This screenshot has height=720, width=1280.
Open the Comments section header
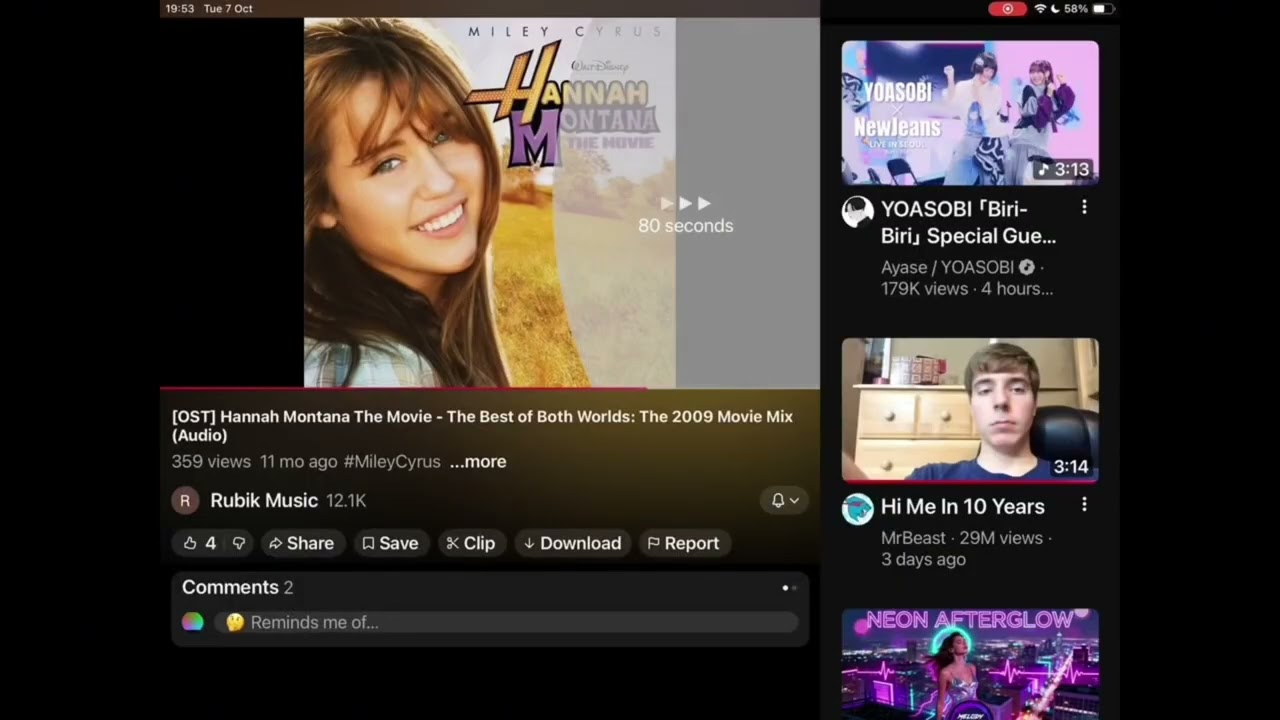tap(237, 588)
